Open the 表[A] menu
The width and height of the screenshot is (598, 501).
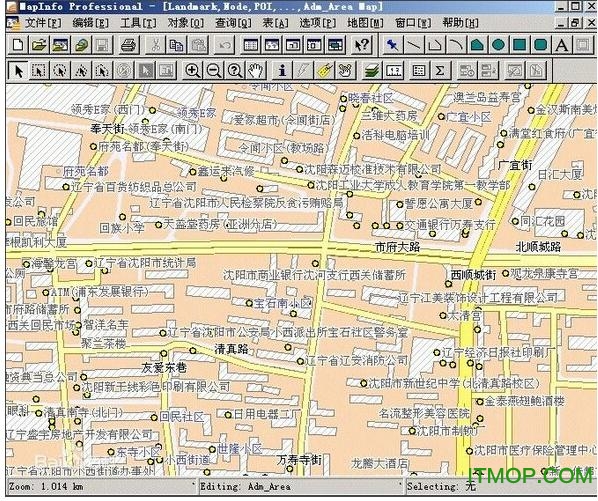coord(275,23)
